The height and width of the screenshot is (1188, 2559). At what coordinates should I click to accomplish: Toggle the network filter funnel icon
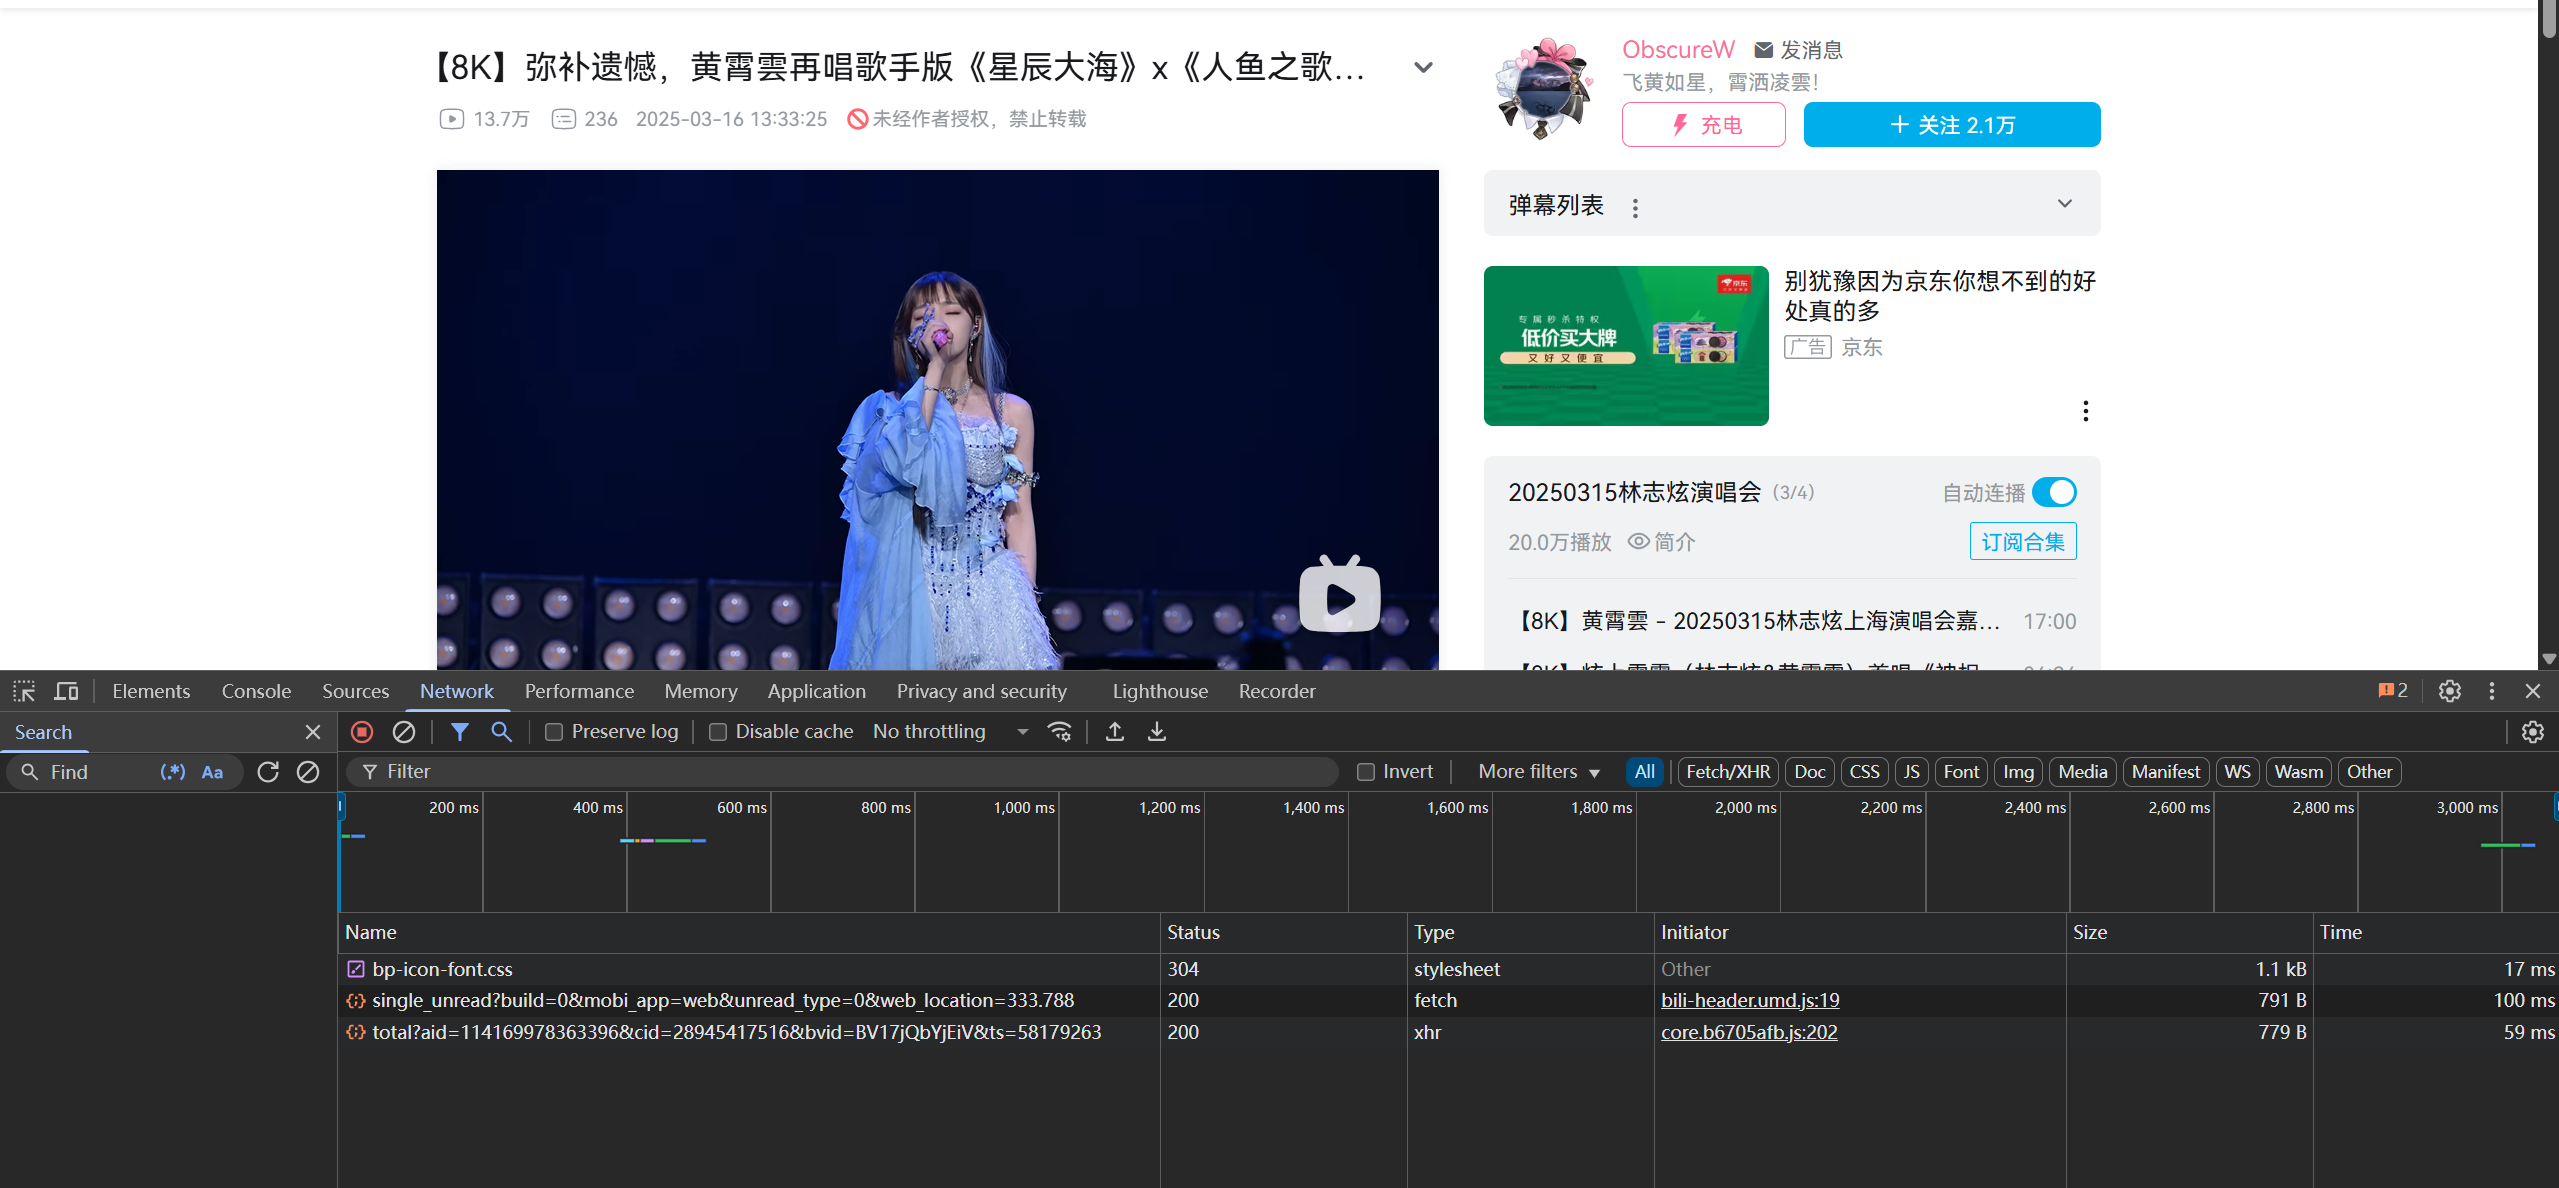(x=459, y=732)
